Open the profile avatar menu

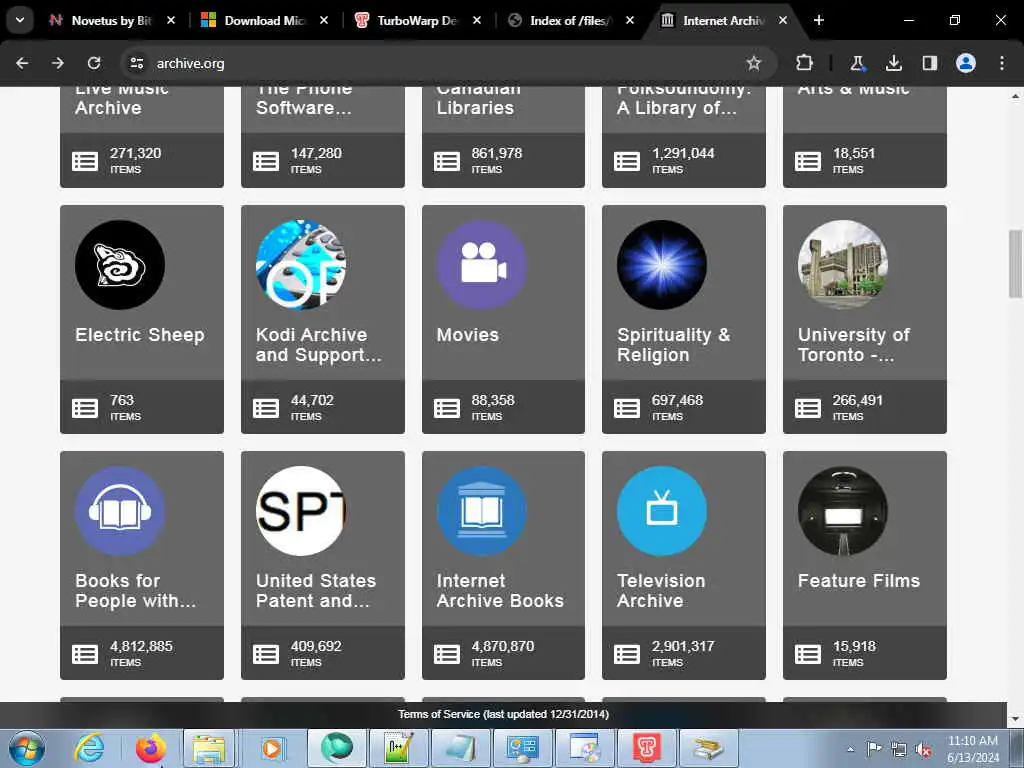pyautogui.click(x=966, y=63)
